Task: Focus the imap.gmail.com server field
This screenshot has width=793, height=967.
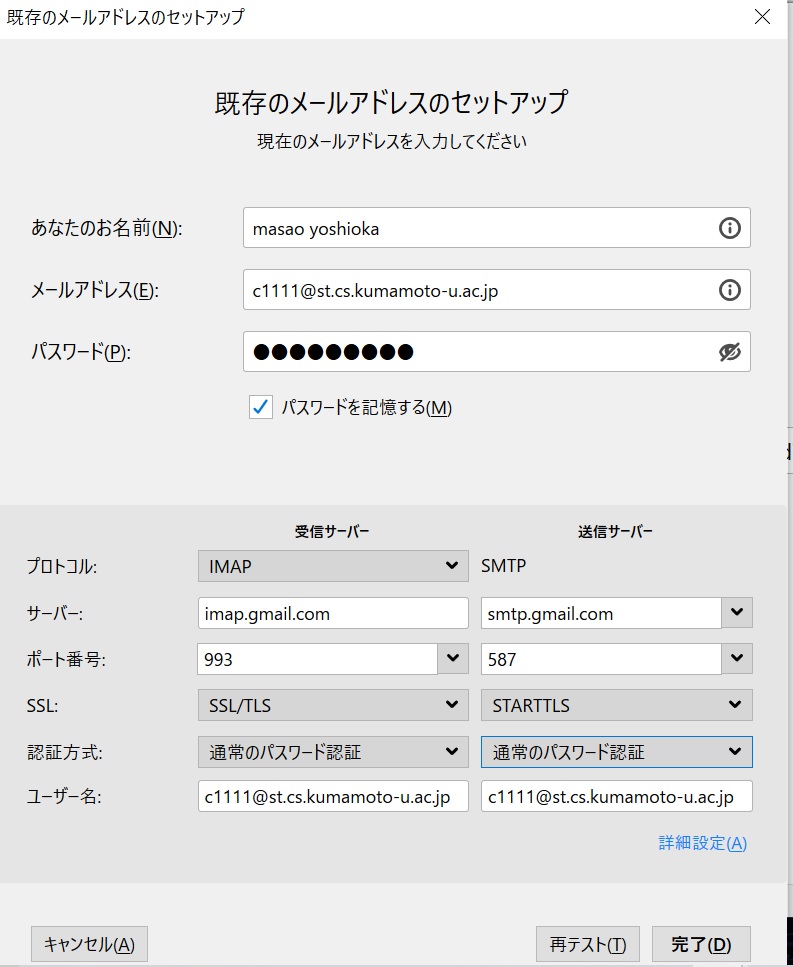Action: [333, 613]
